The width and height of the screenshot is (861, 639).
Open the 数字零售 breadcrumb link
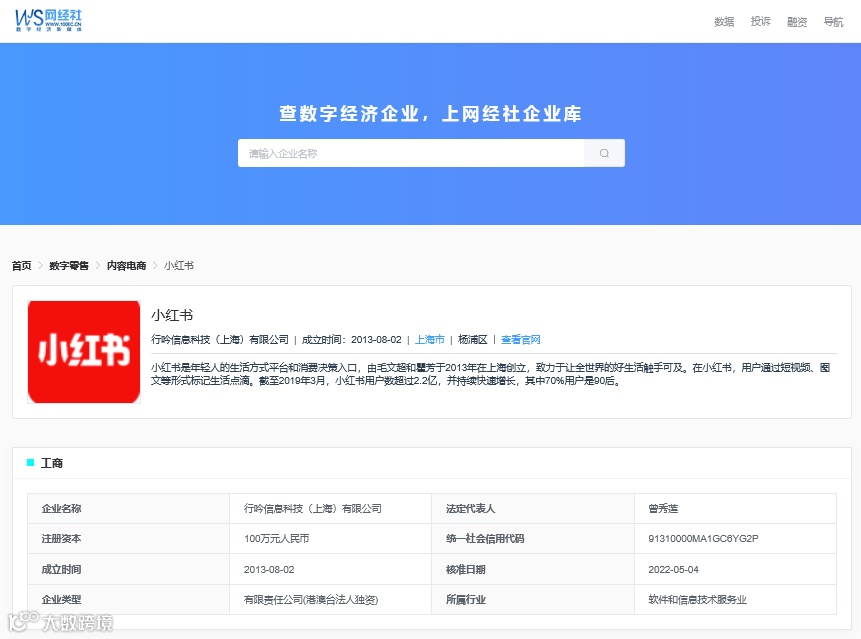pos(69,266)
